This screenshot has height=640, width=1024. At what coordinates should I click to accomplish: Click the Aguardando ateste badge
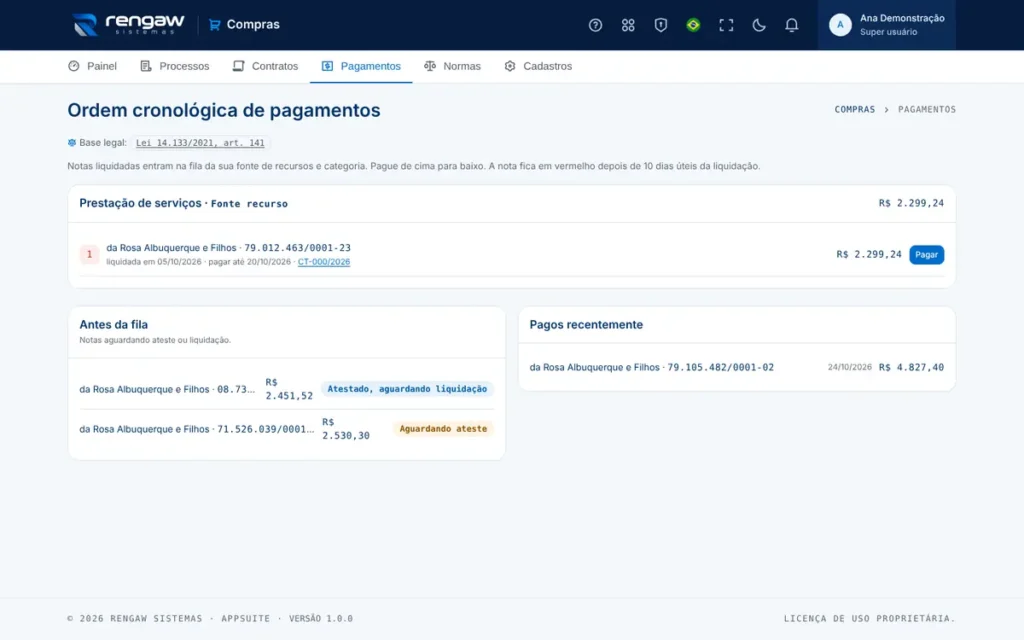(443, 428)
